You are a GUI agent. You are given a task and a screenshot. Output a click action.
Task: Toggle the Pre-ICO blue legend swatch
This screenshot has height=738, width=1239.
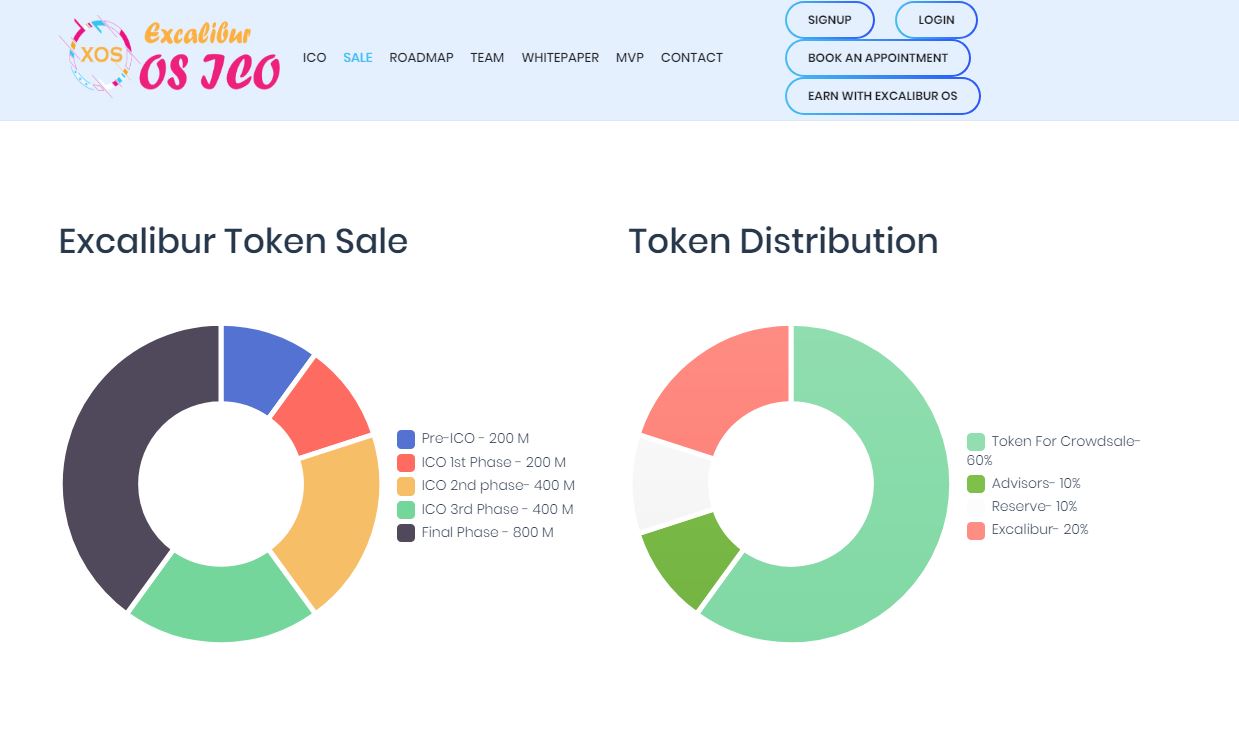point(406,439)
